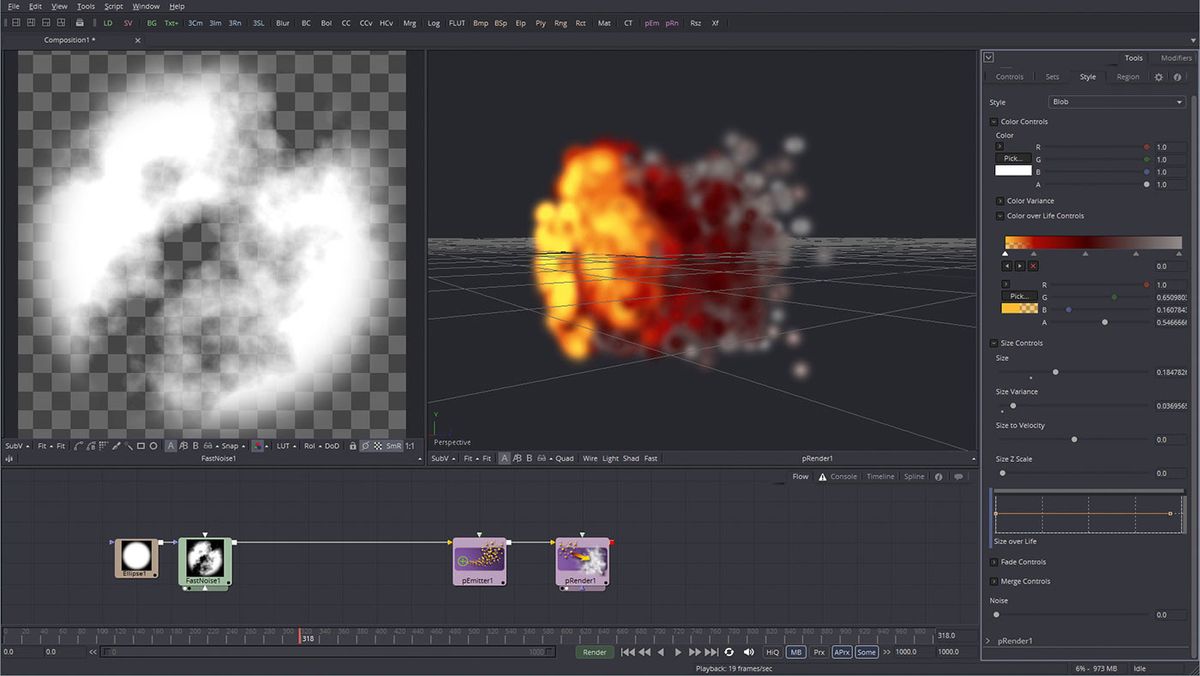This screenshot has width=1200, height=676.
Task: Enable HiQ high quality playback
Action: click(772, 651)
